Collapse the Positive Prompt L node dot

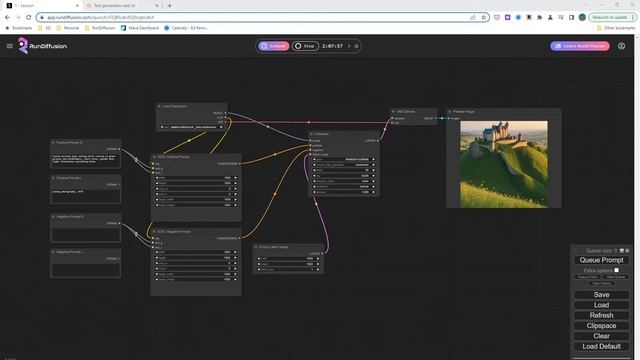click(53, 178)
